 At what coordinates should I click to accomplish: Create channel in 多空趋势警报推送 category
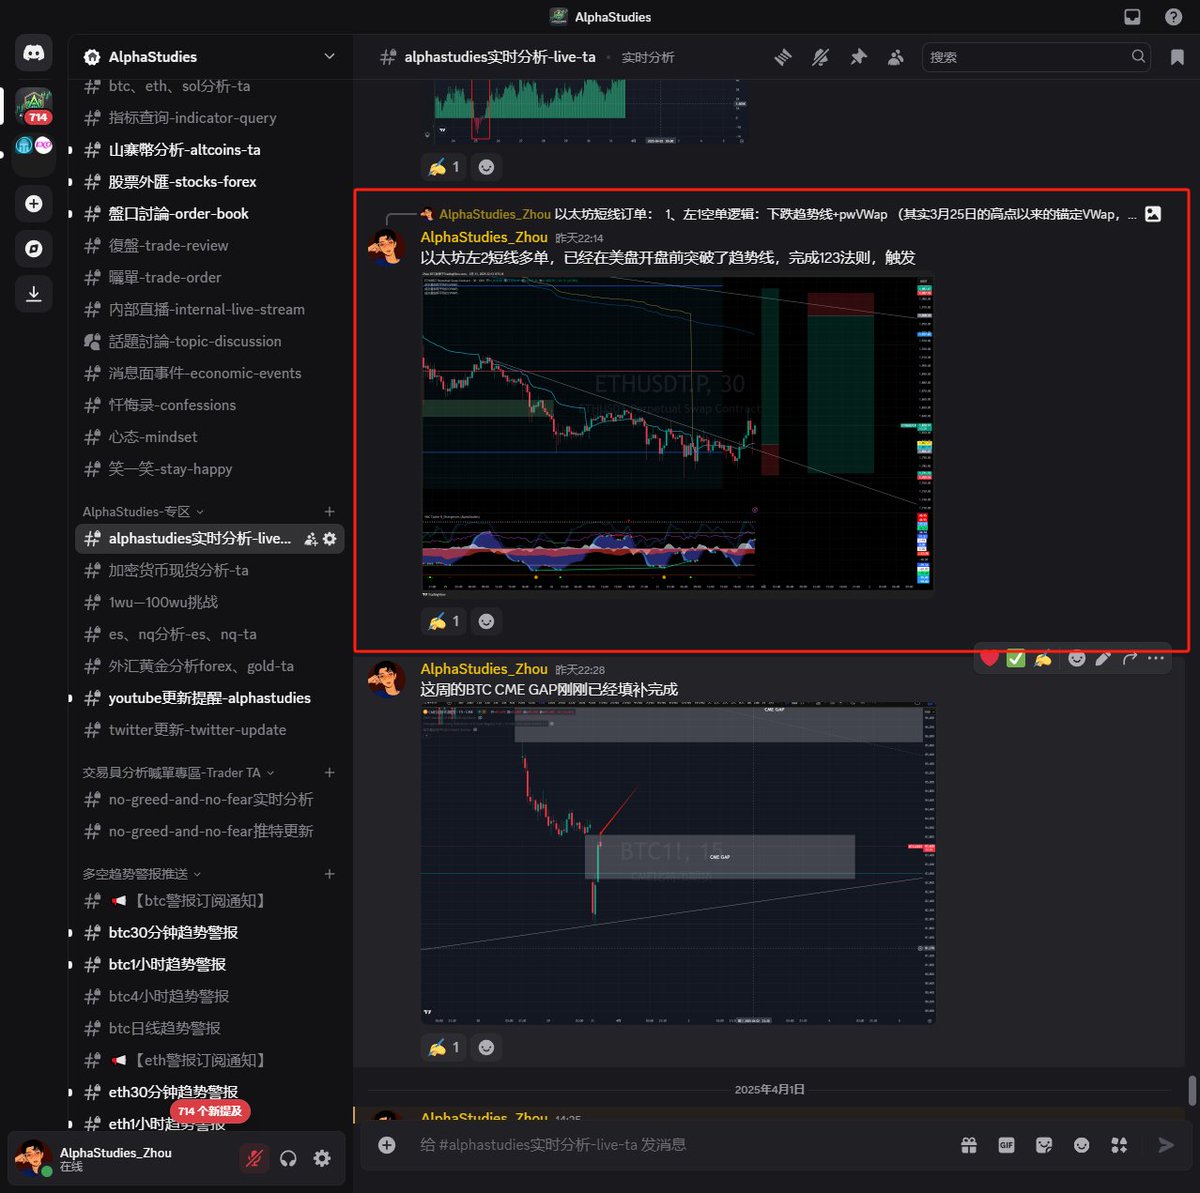click(x=329, y=873)
